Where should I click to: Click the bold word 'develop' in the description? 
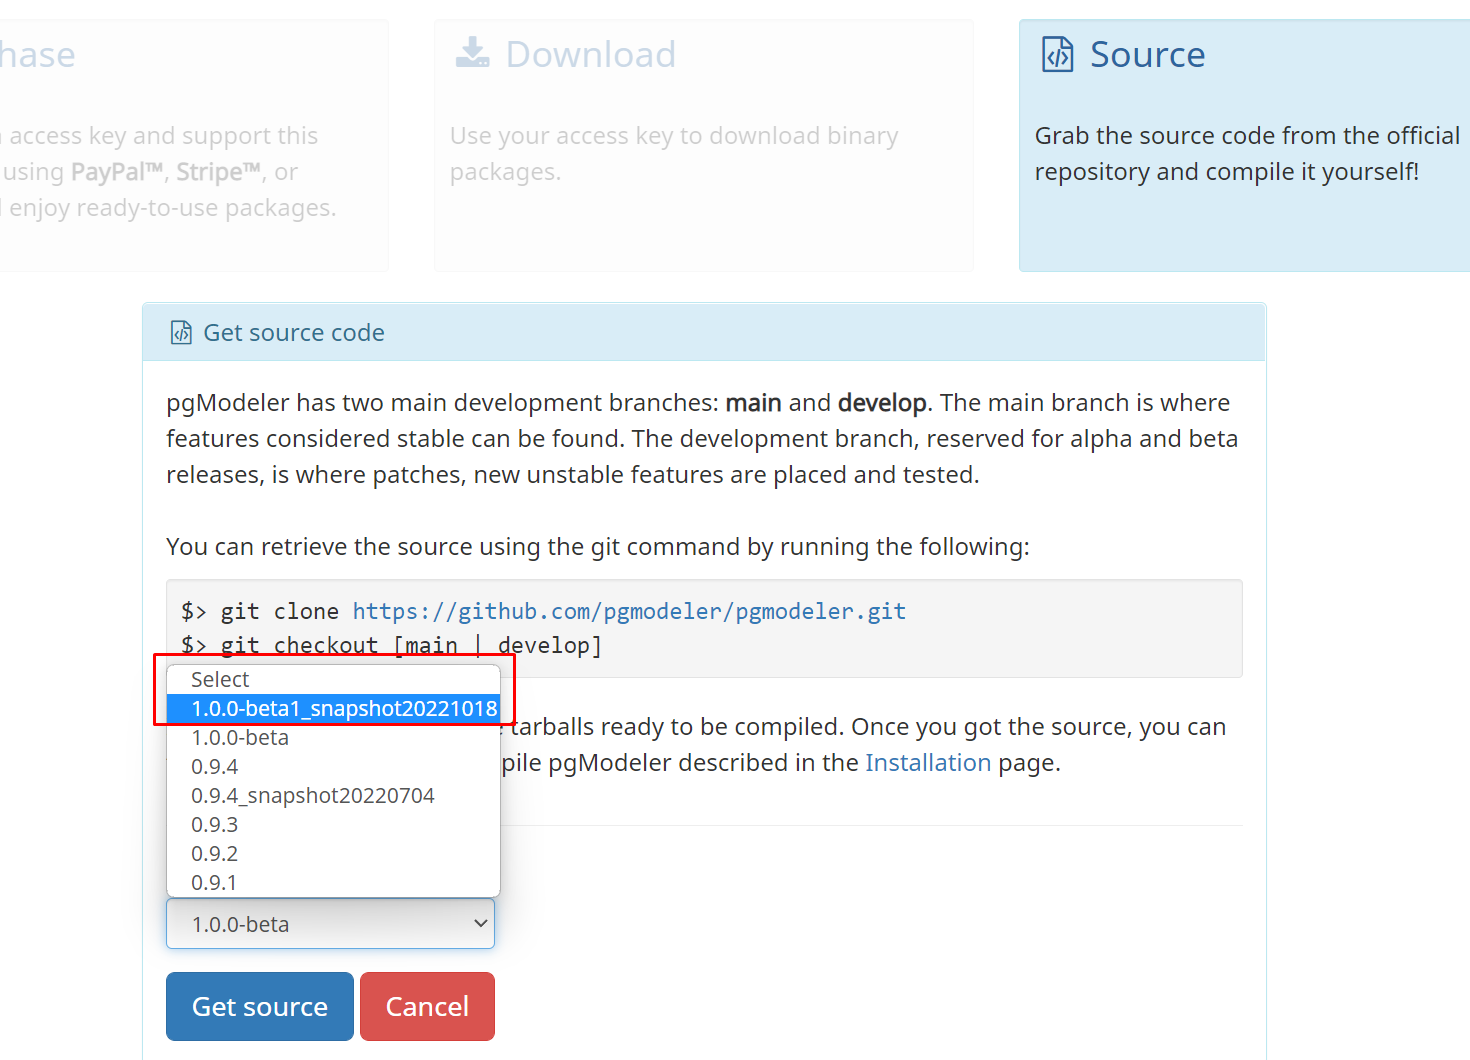tap(882, 403)
